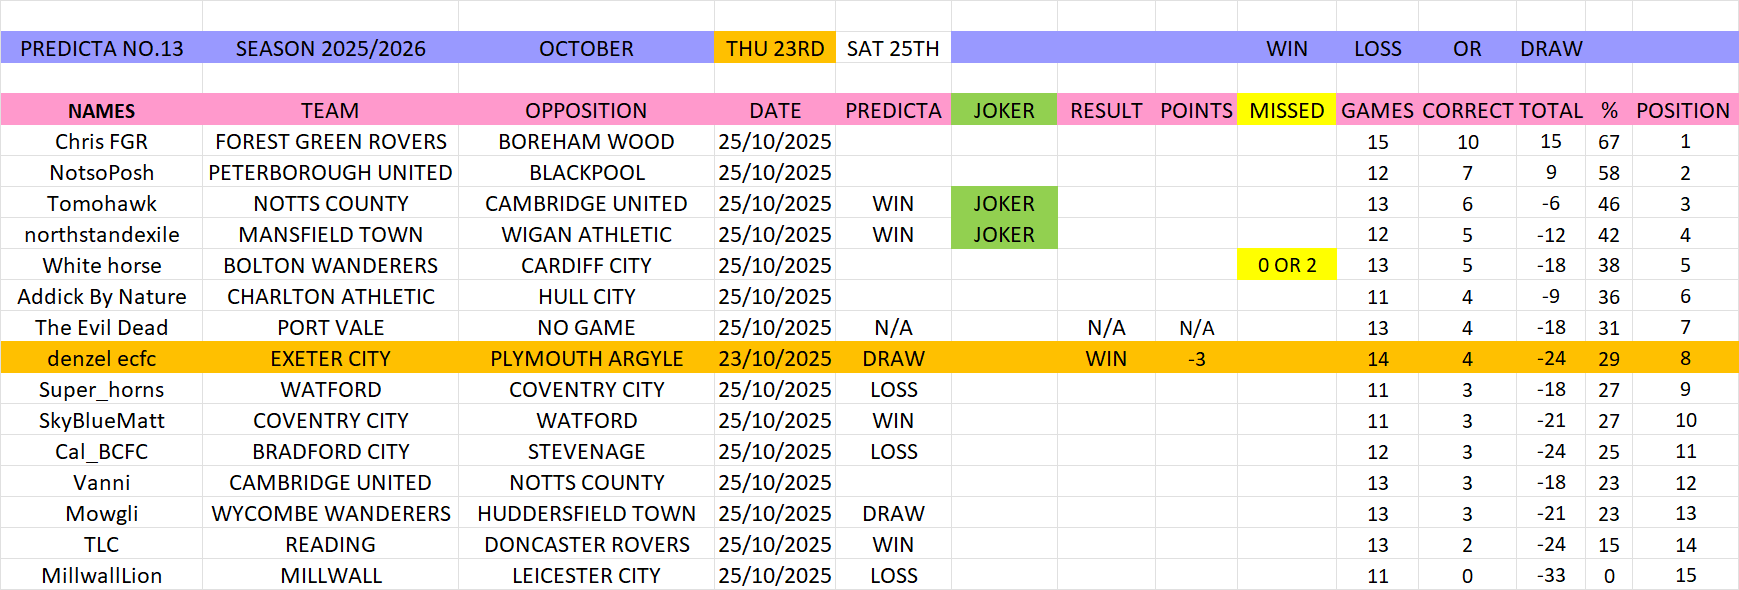Click the JOKER cell in Tomohawk's row

point(1004,203)
